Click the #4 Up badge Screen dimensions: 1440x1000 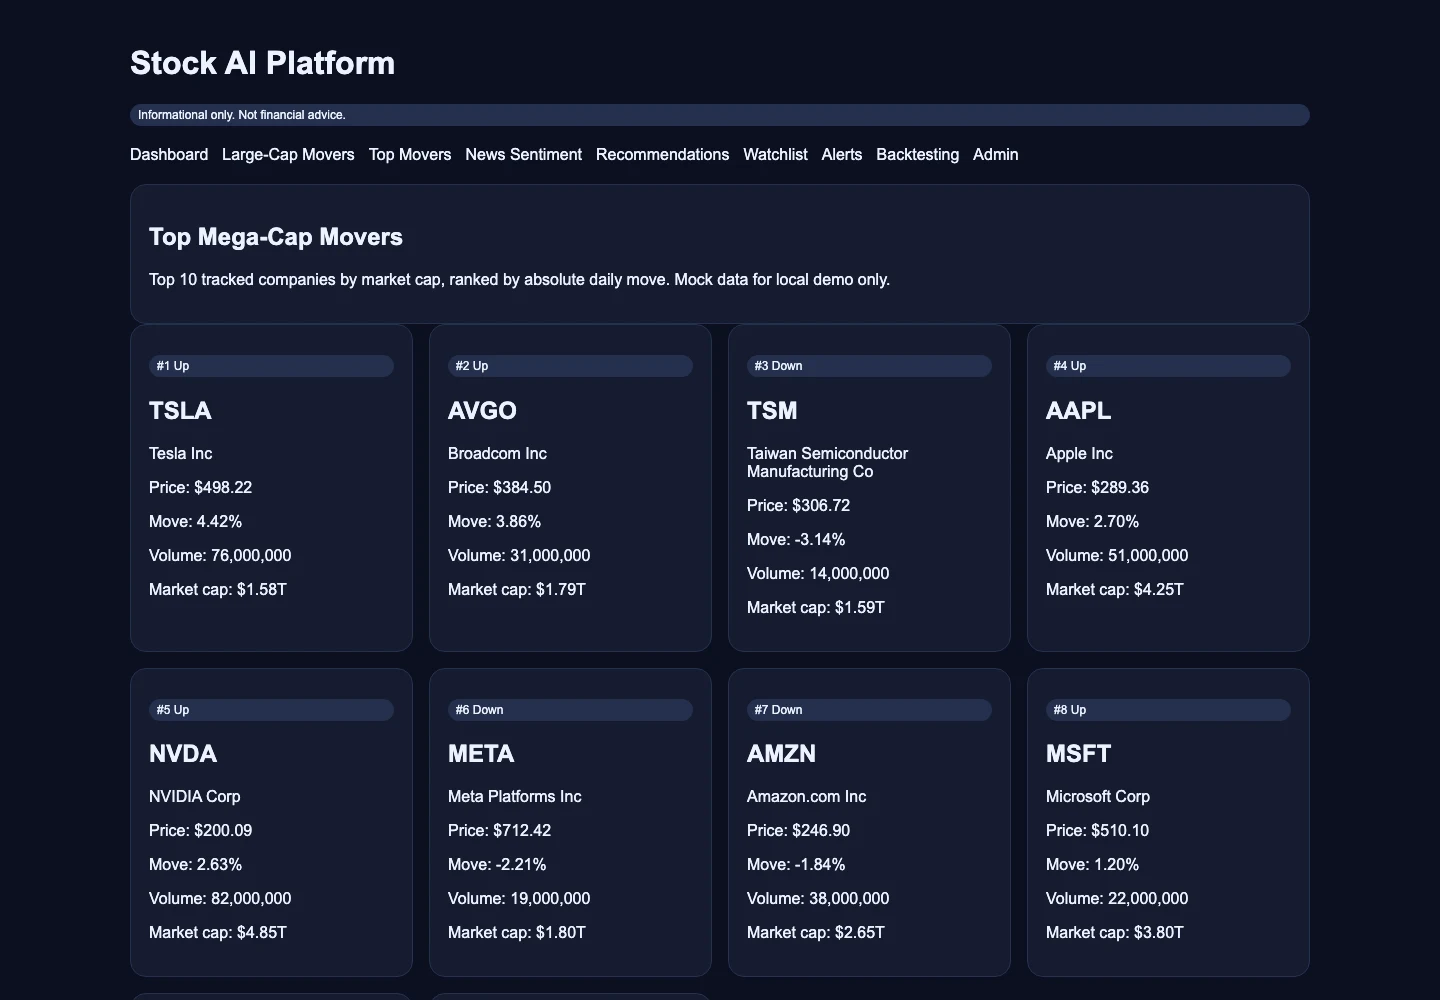coord(1168,366)
